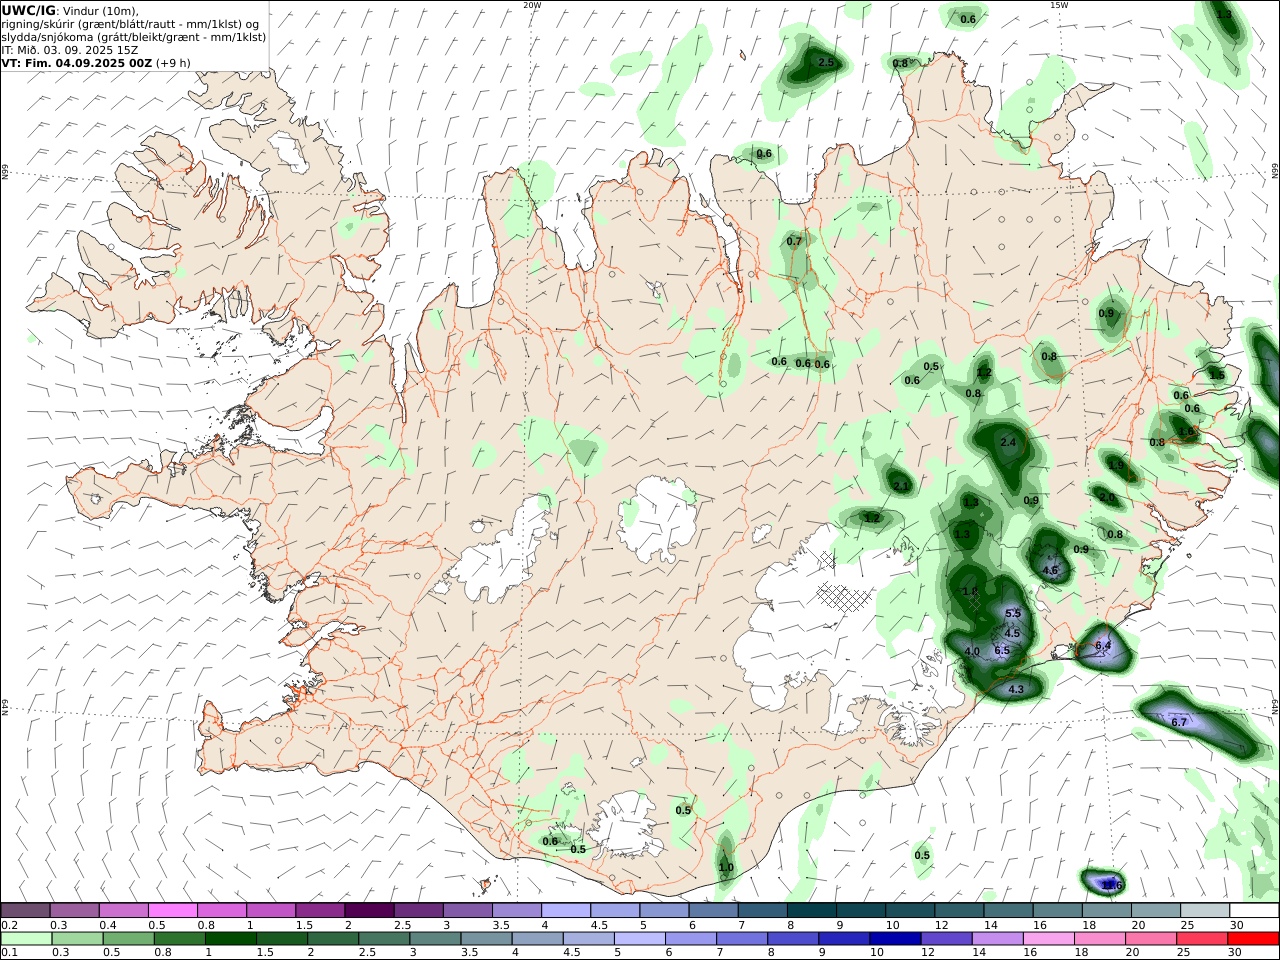
Task: Click the 2.0 precipitation value on the map
Action: tap(1107, 497)
